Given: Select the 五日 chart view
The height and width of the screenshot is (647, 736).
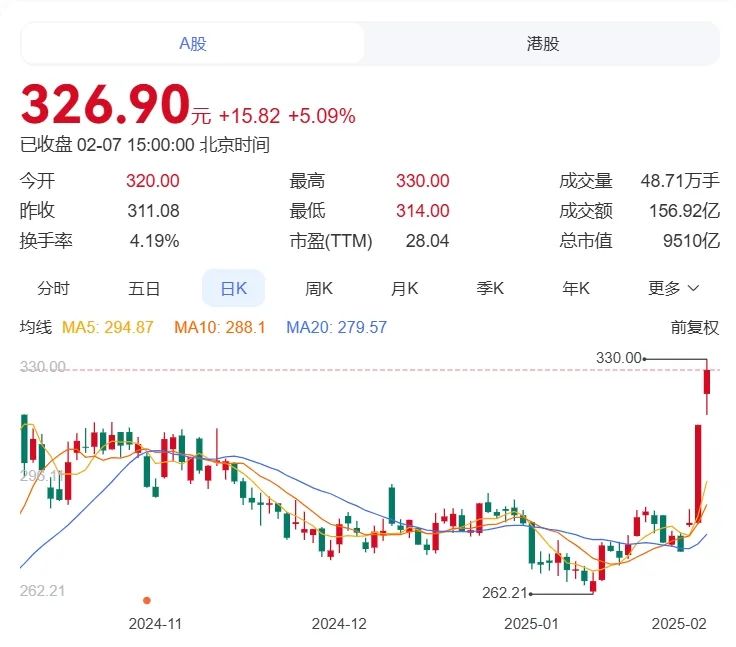Looking at the screenshot, I should coord(144,288).
